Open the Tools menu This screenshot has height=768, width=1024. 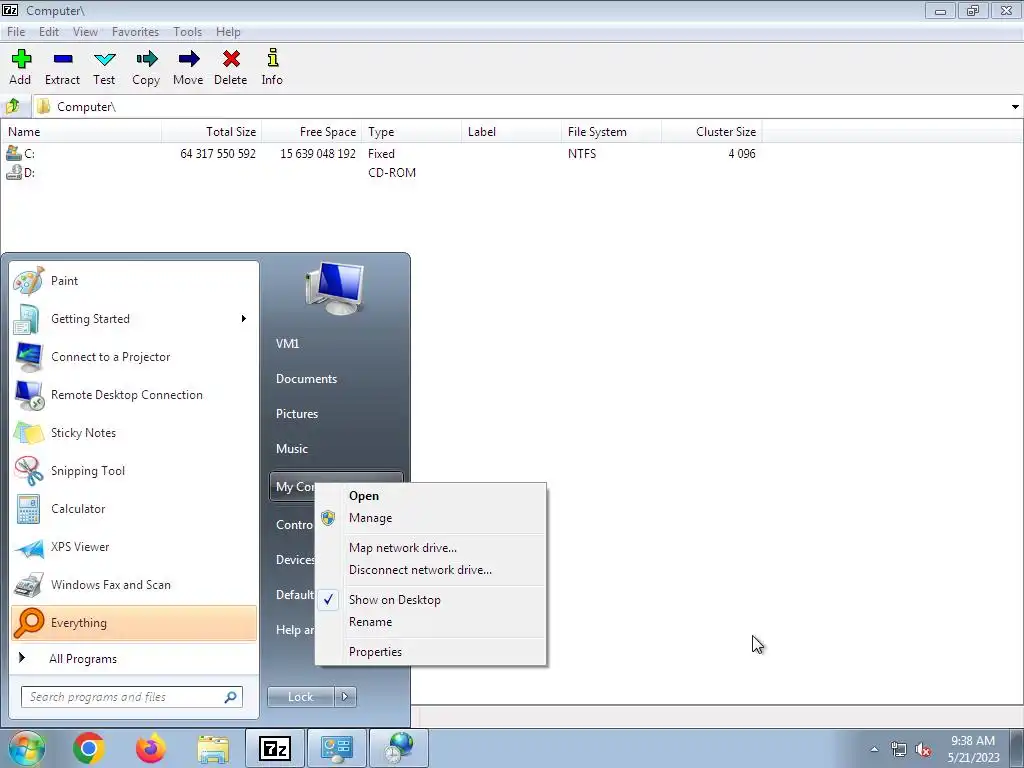pyautogui.click(x=187, y=31)
